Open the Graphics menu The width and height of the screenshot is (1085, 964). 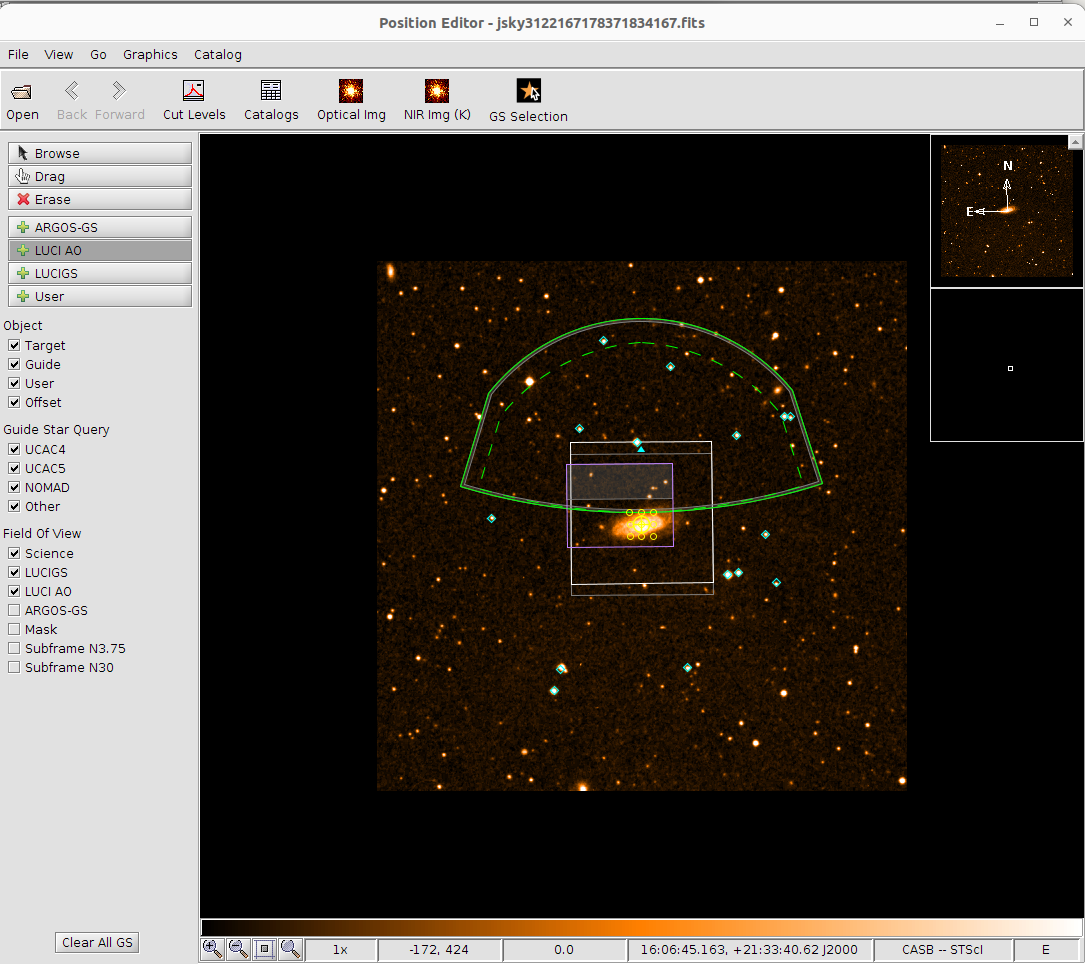tap(150, 55)
